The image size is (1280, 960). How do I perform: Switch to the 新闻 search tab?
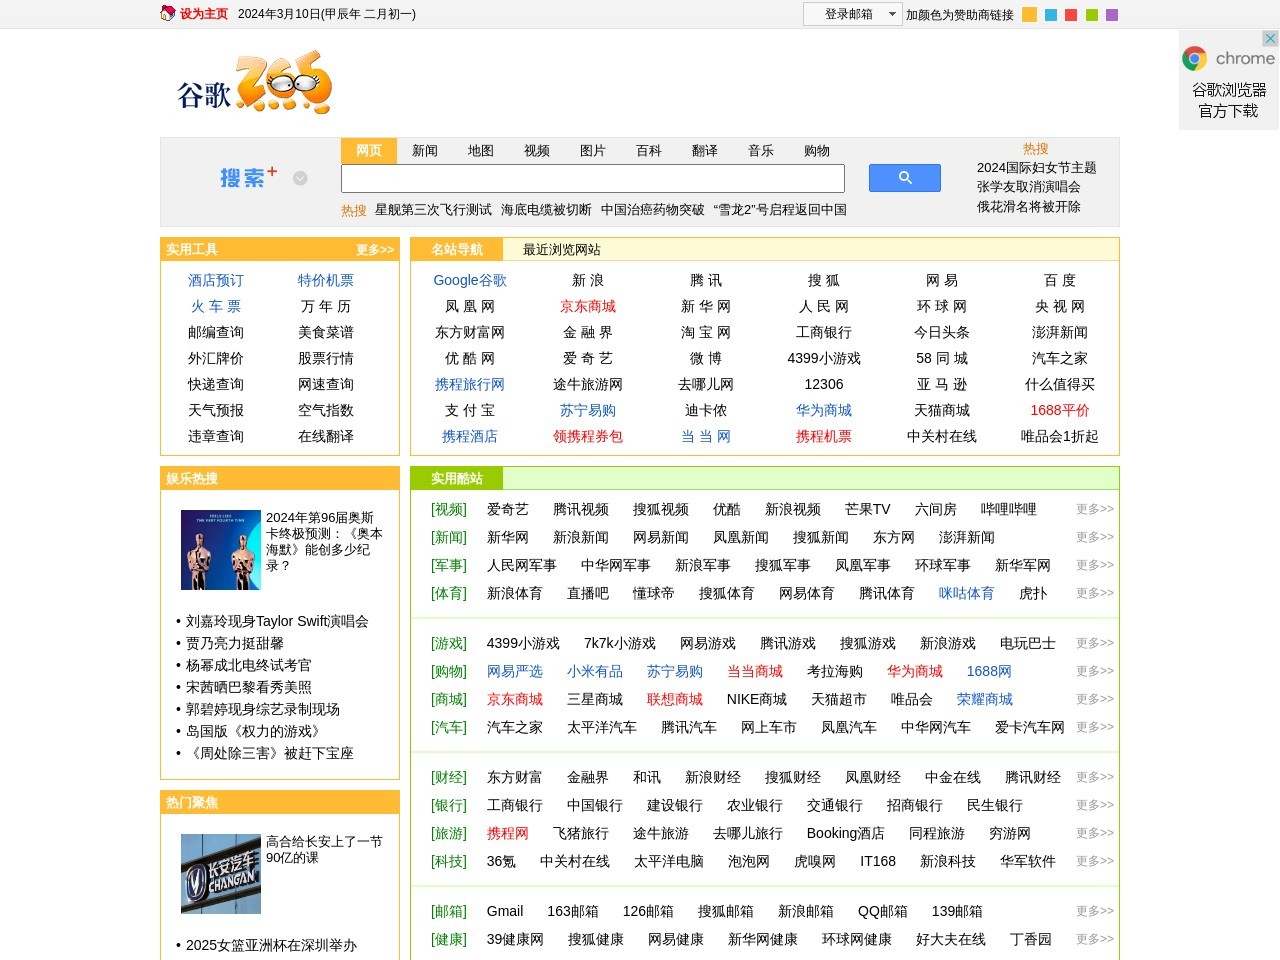(x=425, y=151)
